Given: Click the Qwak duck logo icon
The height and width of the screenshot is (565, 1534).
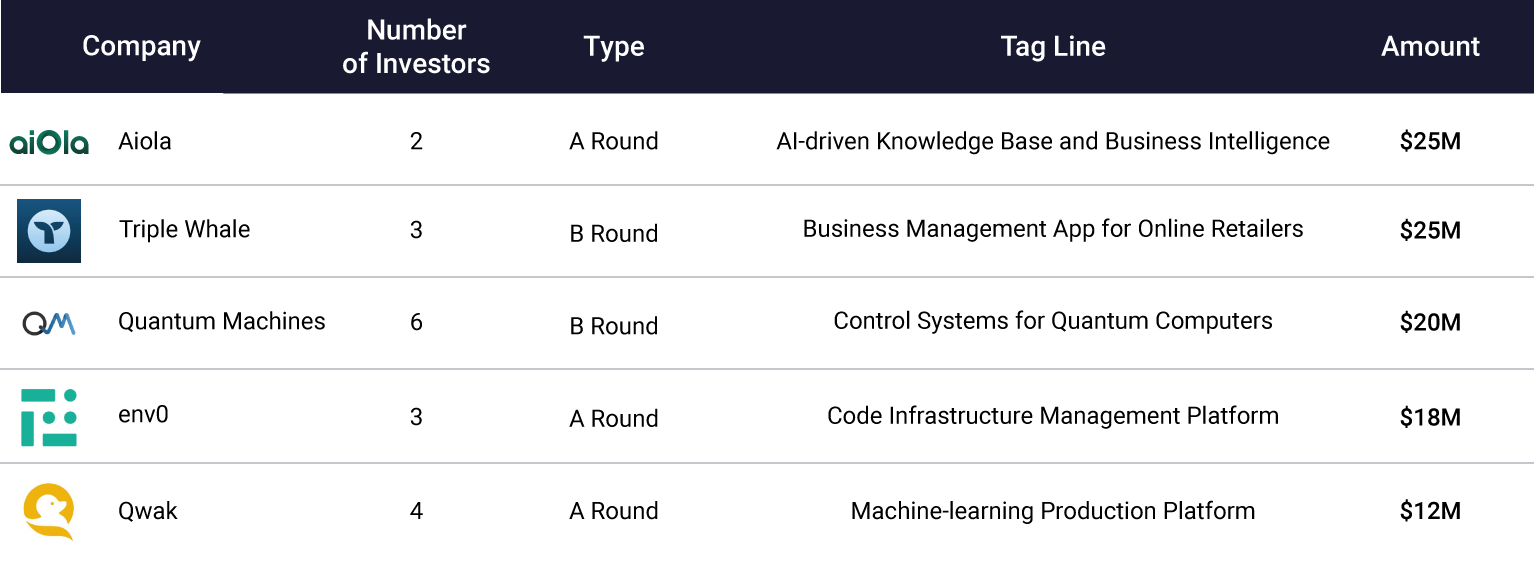Looking at the screenshot, I should pos(49,511).
